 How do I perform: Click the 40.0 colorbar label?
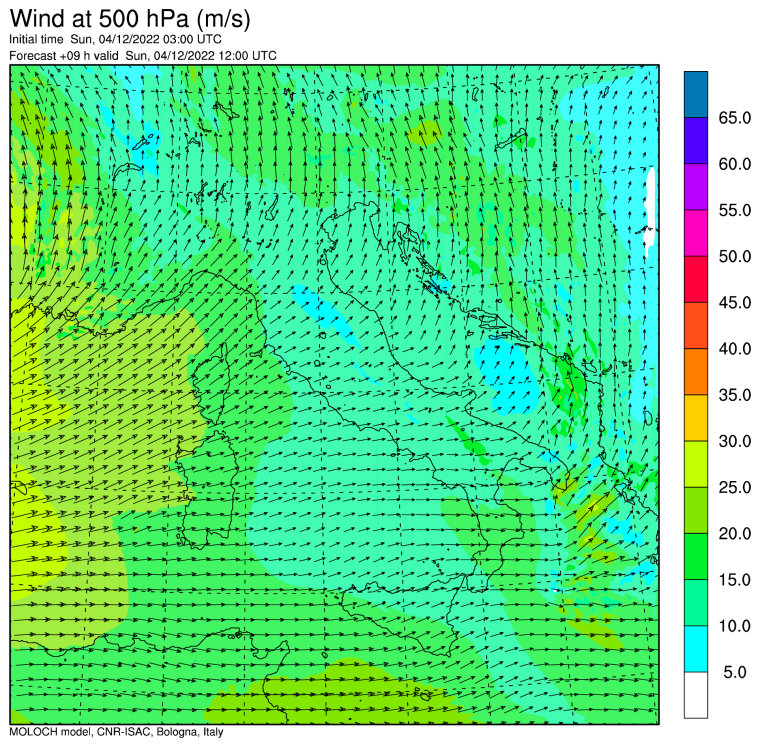[735, 349]
